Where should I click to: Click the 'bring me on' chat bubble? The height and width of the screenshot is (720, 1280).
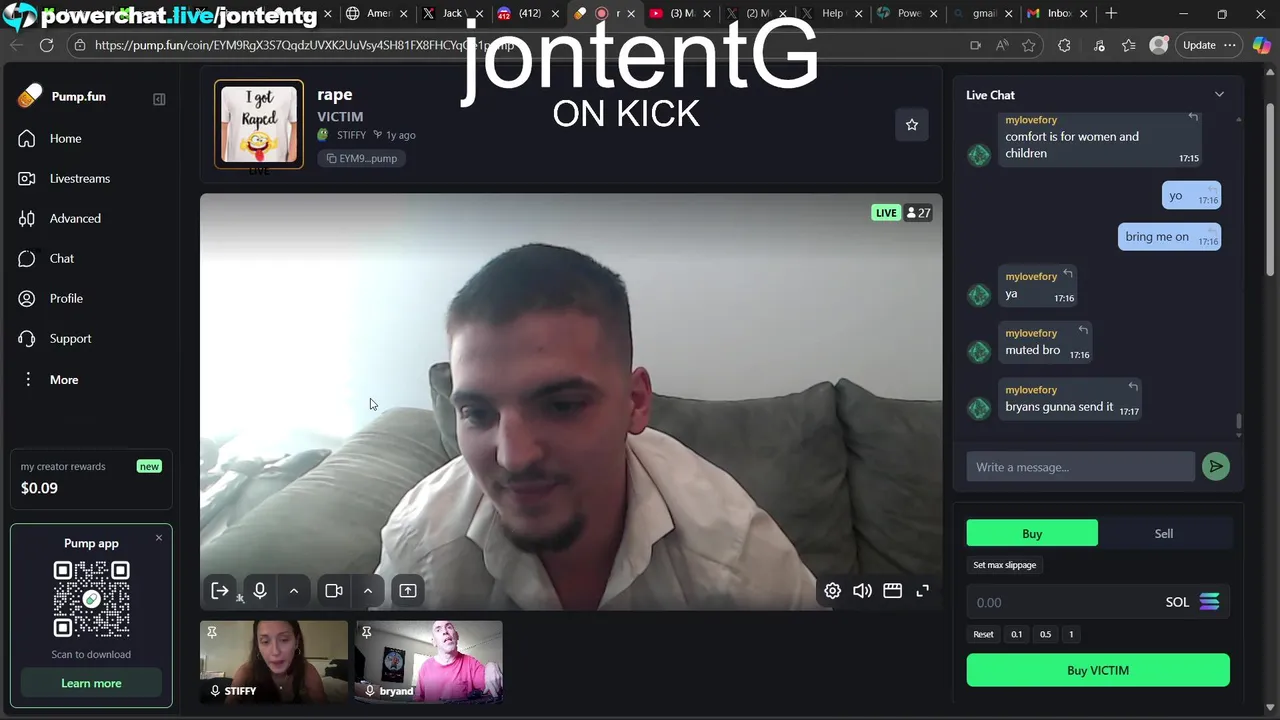[1169, 237]
